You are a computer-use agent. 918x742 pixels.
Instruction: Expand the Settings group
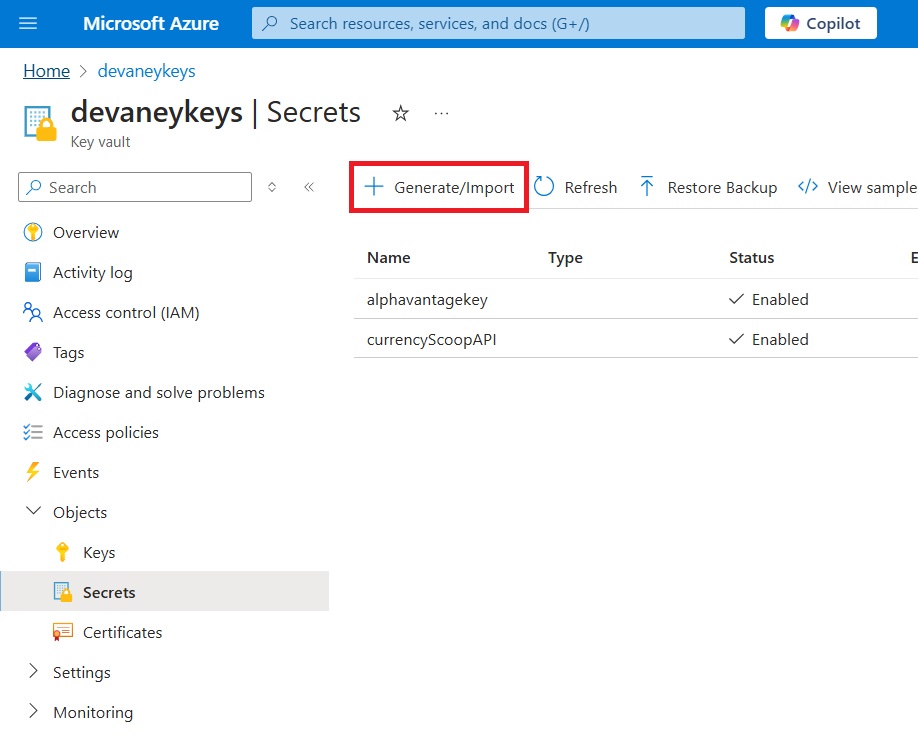pyautogui.click(x=33, y=671)
